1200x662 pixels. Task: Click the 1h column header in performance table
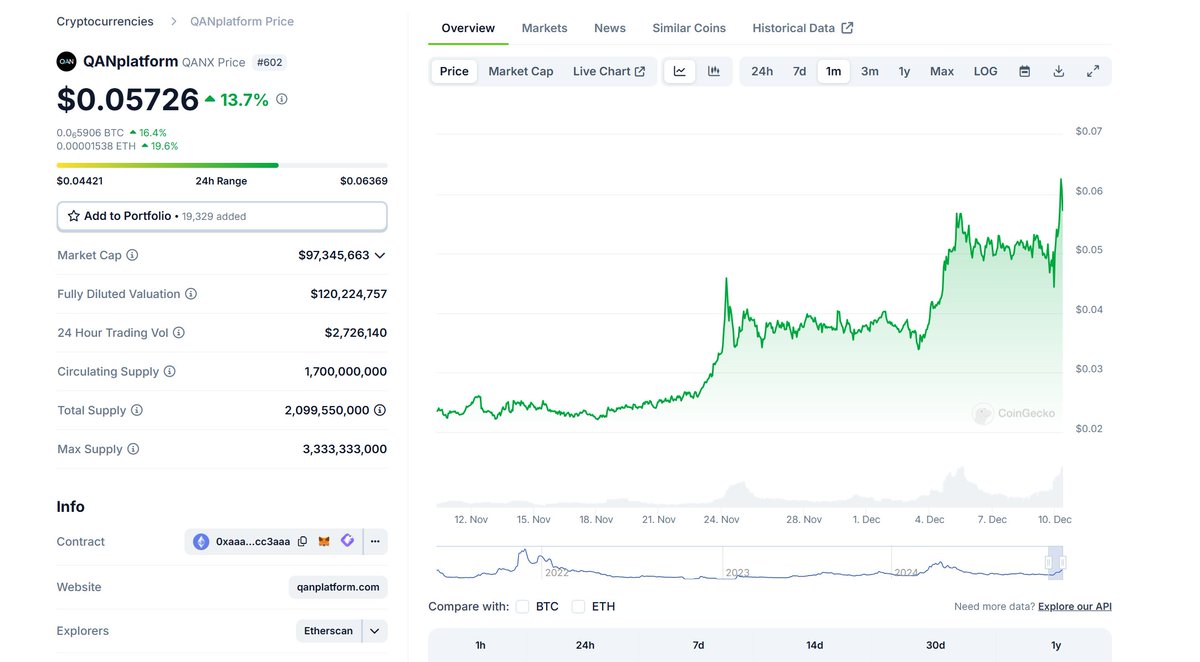480,645
